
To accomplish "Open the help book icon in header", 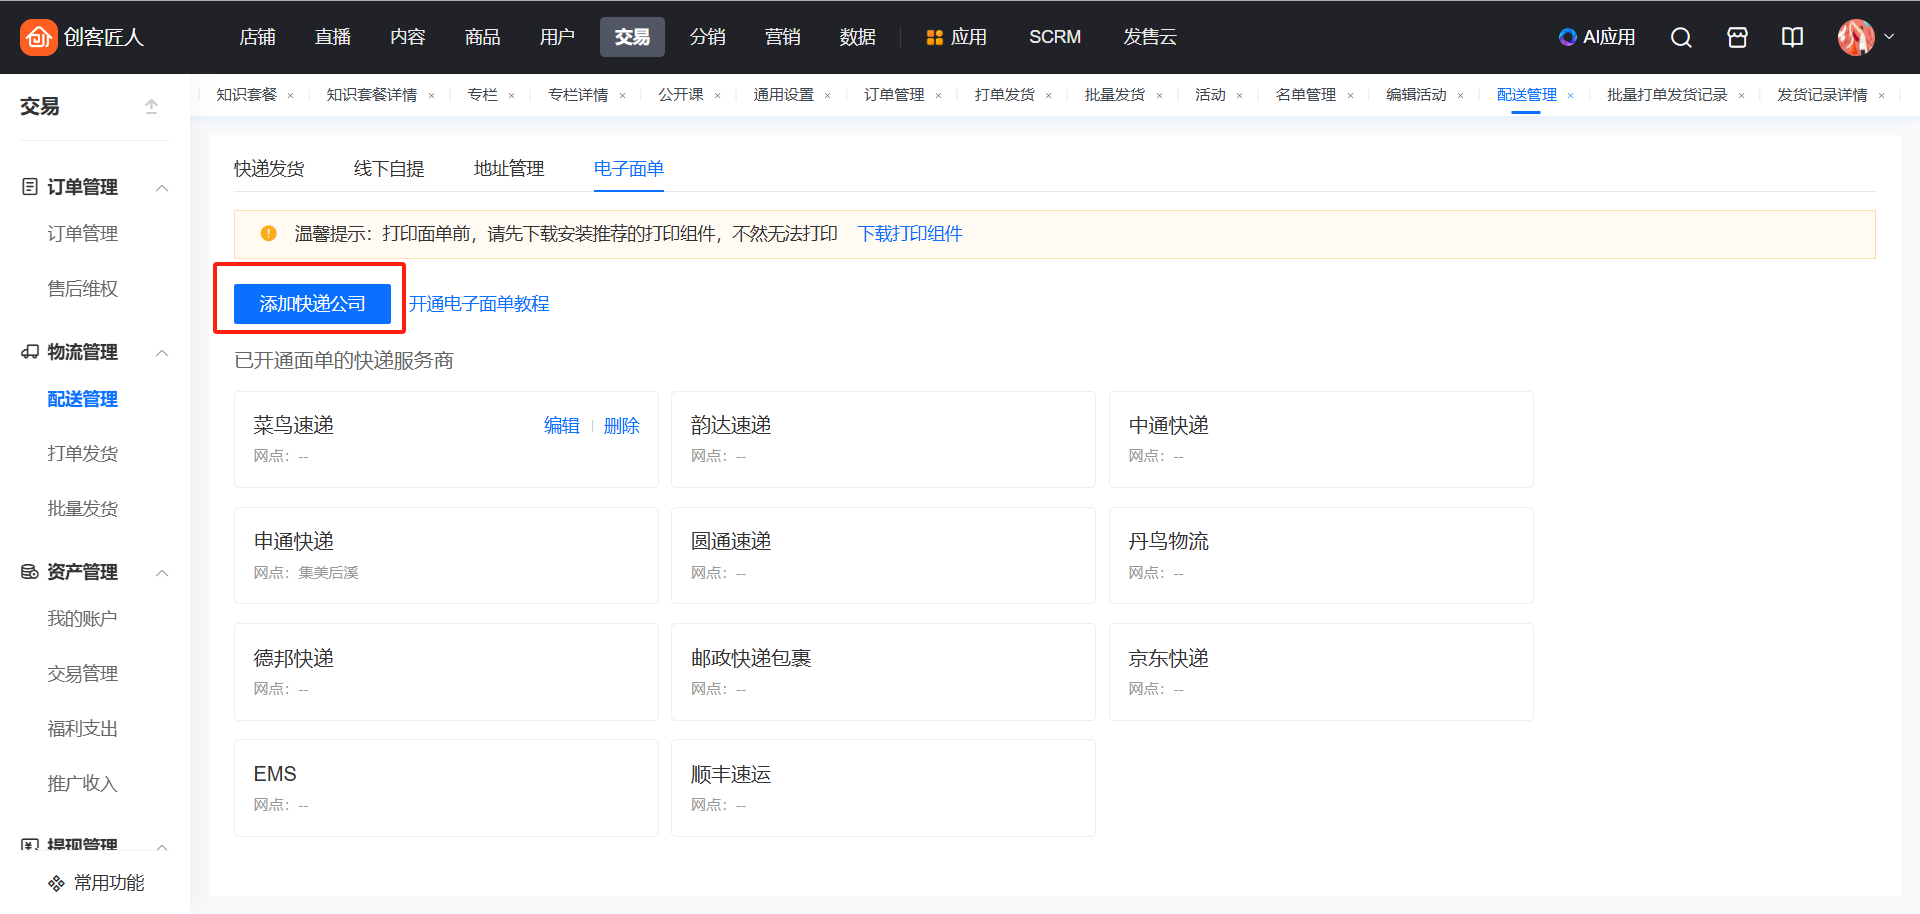I will (x=1792, y=37).
